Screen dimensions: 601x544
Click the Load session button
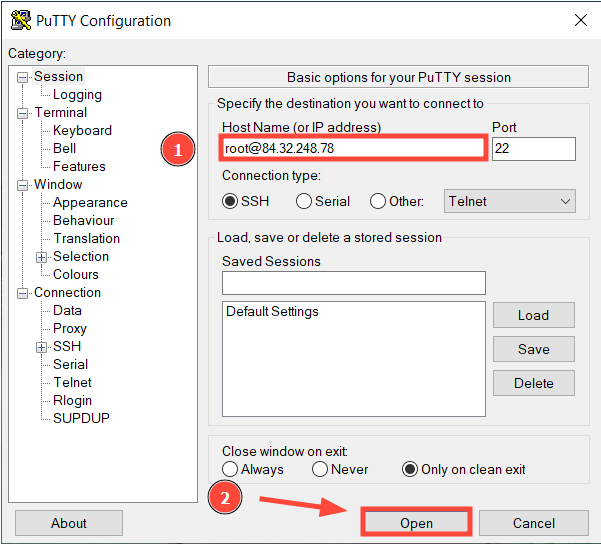533,315
